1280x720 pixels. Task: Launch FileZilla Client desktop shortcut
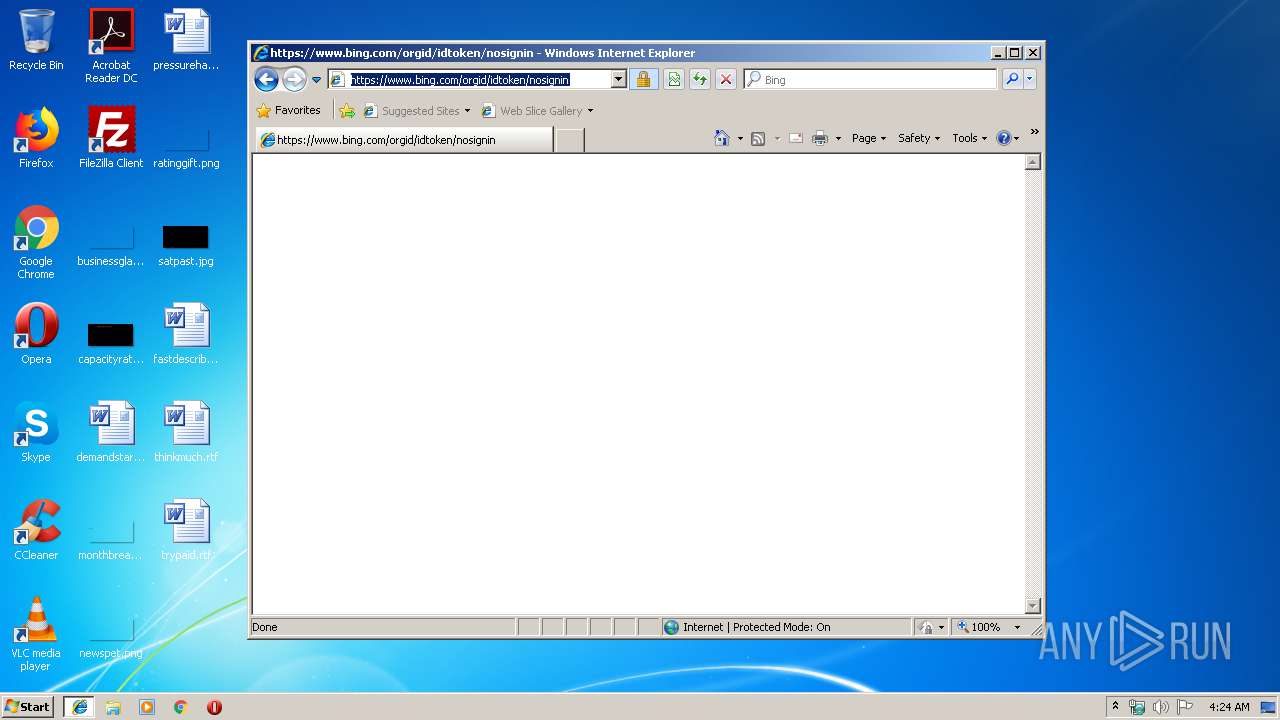click(111, 138)
